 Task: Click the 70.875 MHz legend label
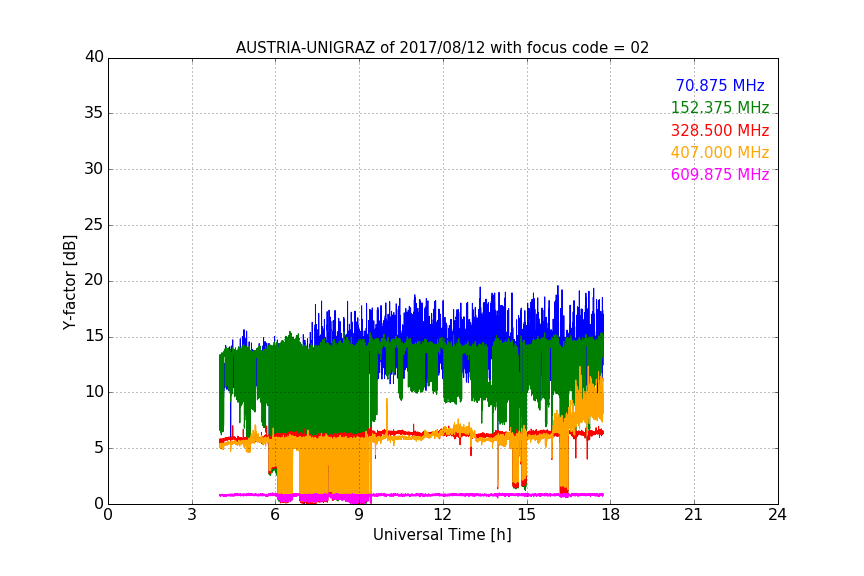(720, 85)
